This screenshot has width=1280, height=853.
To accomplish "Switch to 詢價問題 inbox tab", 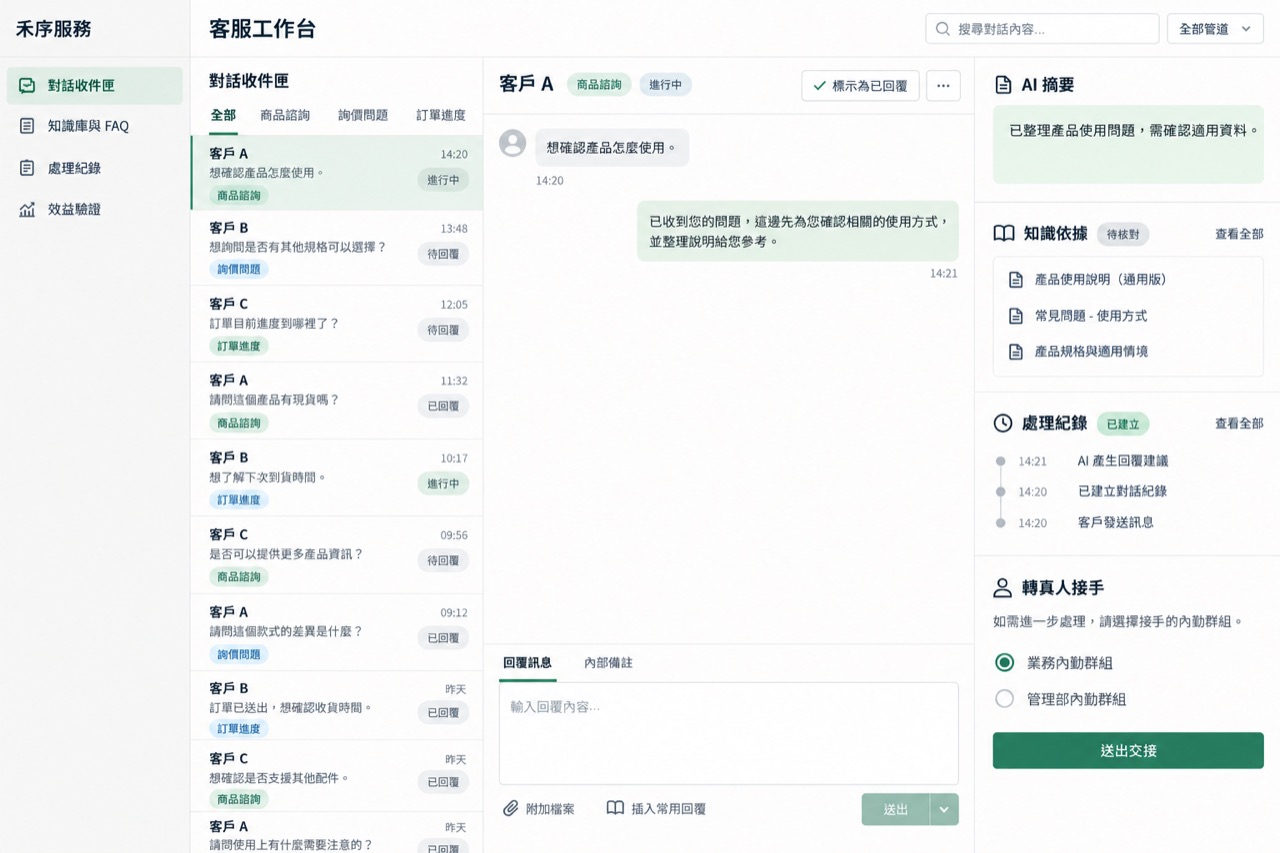I will tap(363, 115).
